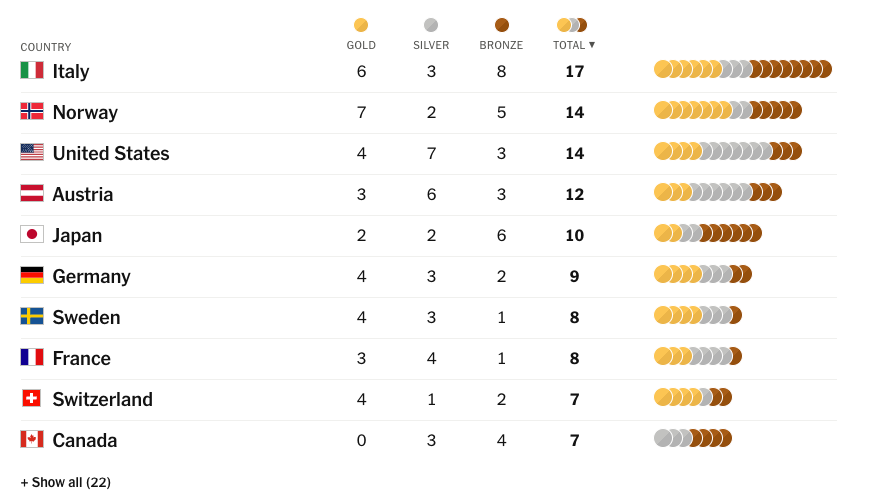Click Italy's row of medal circles
The image size is (885, 502).
742,69
